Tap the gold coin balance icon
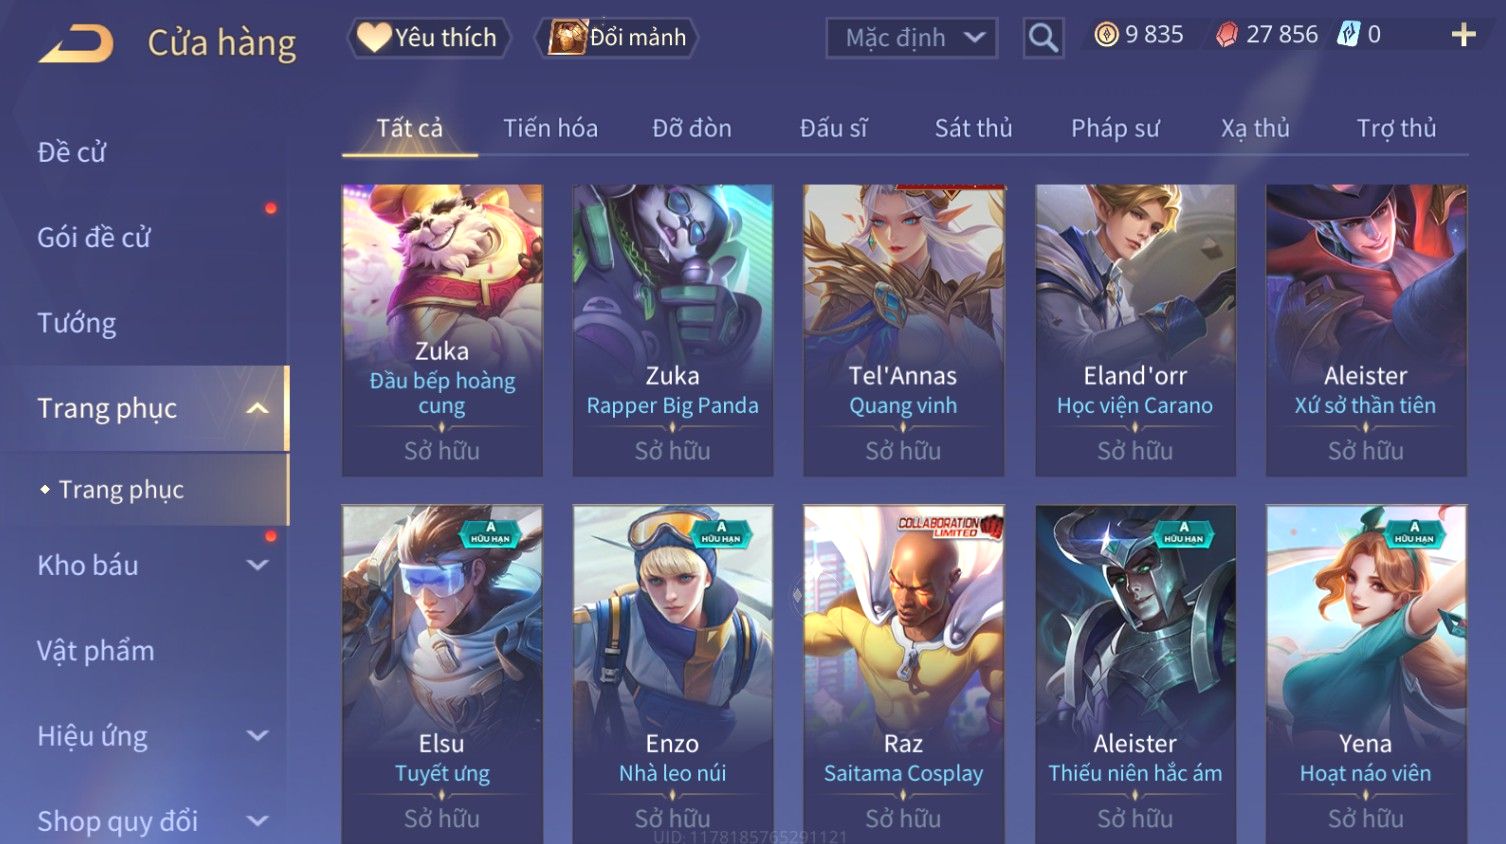The width and height of the screenshot is (1506, 844). click(x=1106, y=35)
